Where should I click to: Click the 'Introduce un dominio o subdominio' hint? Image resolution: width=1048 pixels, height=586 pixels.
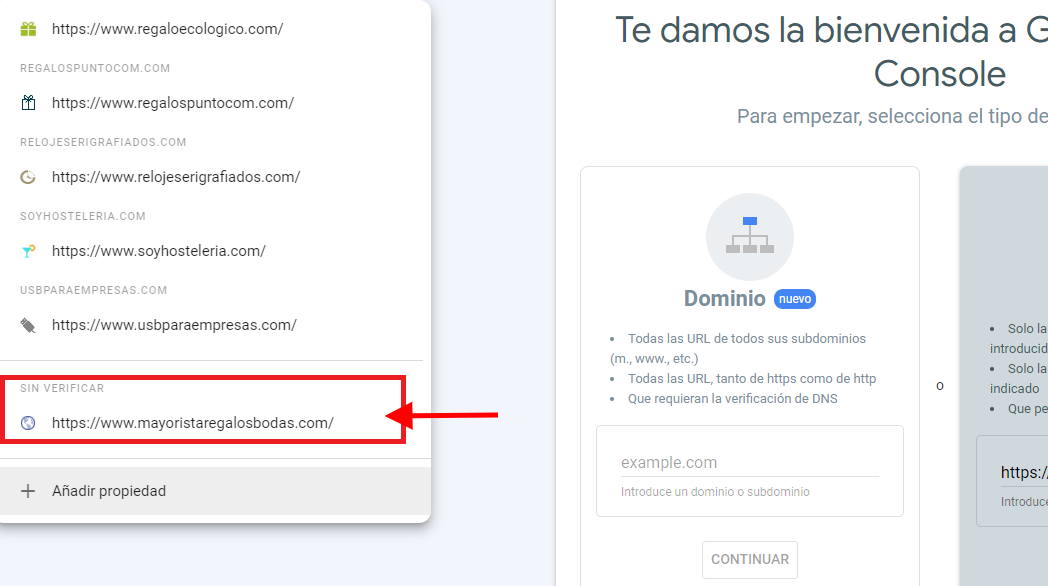coord(715,492)
